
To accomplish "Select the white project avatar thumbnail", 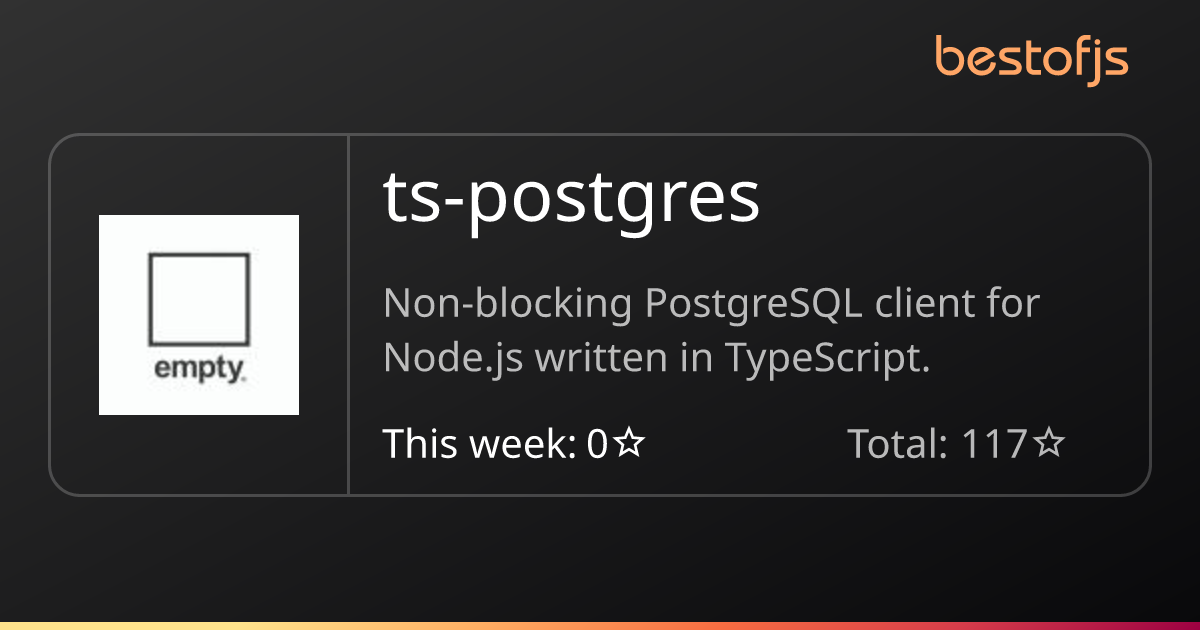I will tap(199, 315).
